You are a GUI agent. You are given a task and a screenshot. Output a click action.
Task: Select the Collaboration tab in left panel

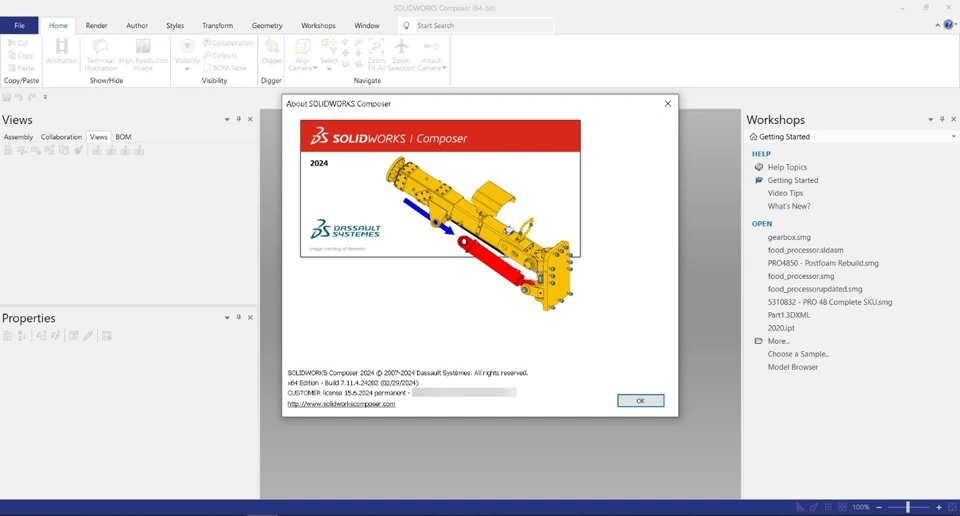click(x=61, y=137)
